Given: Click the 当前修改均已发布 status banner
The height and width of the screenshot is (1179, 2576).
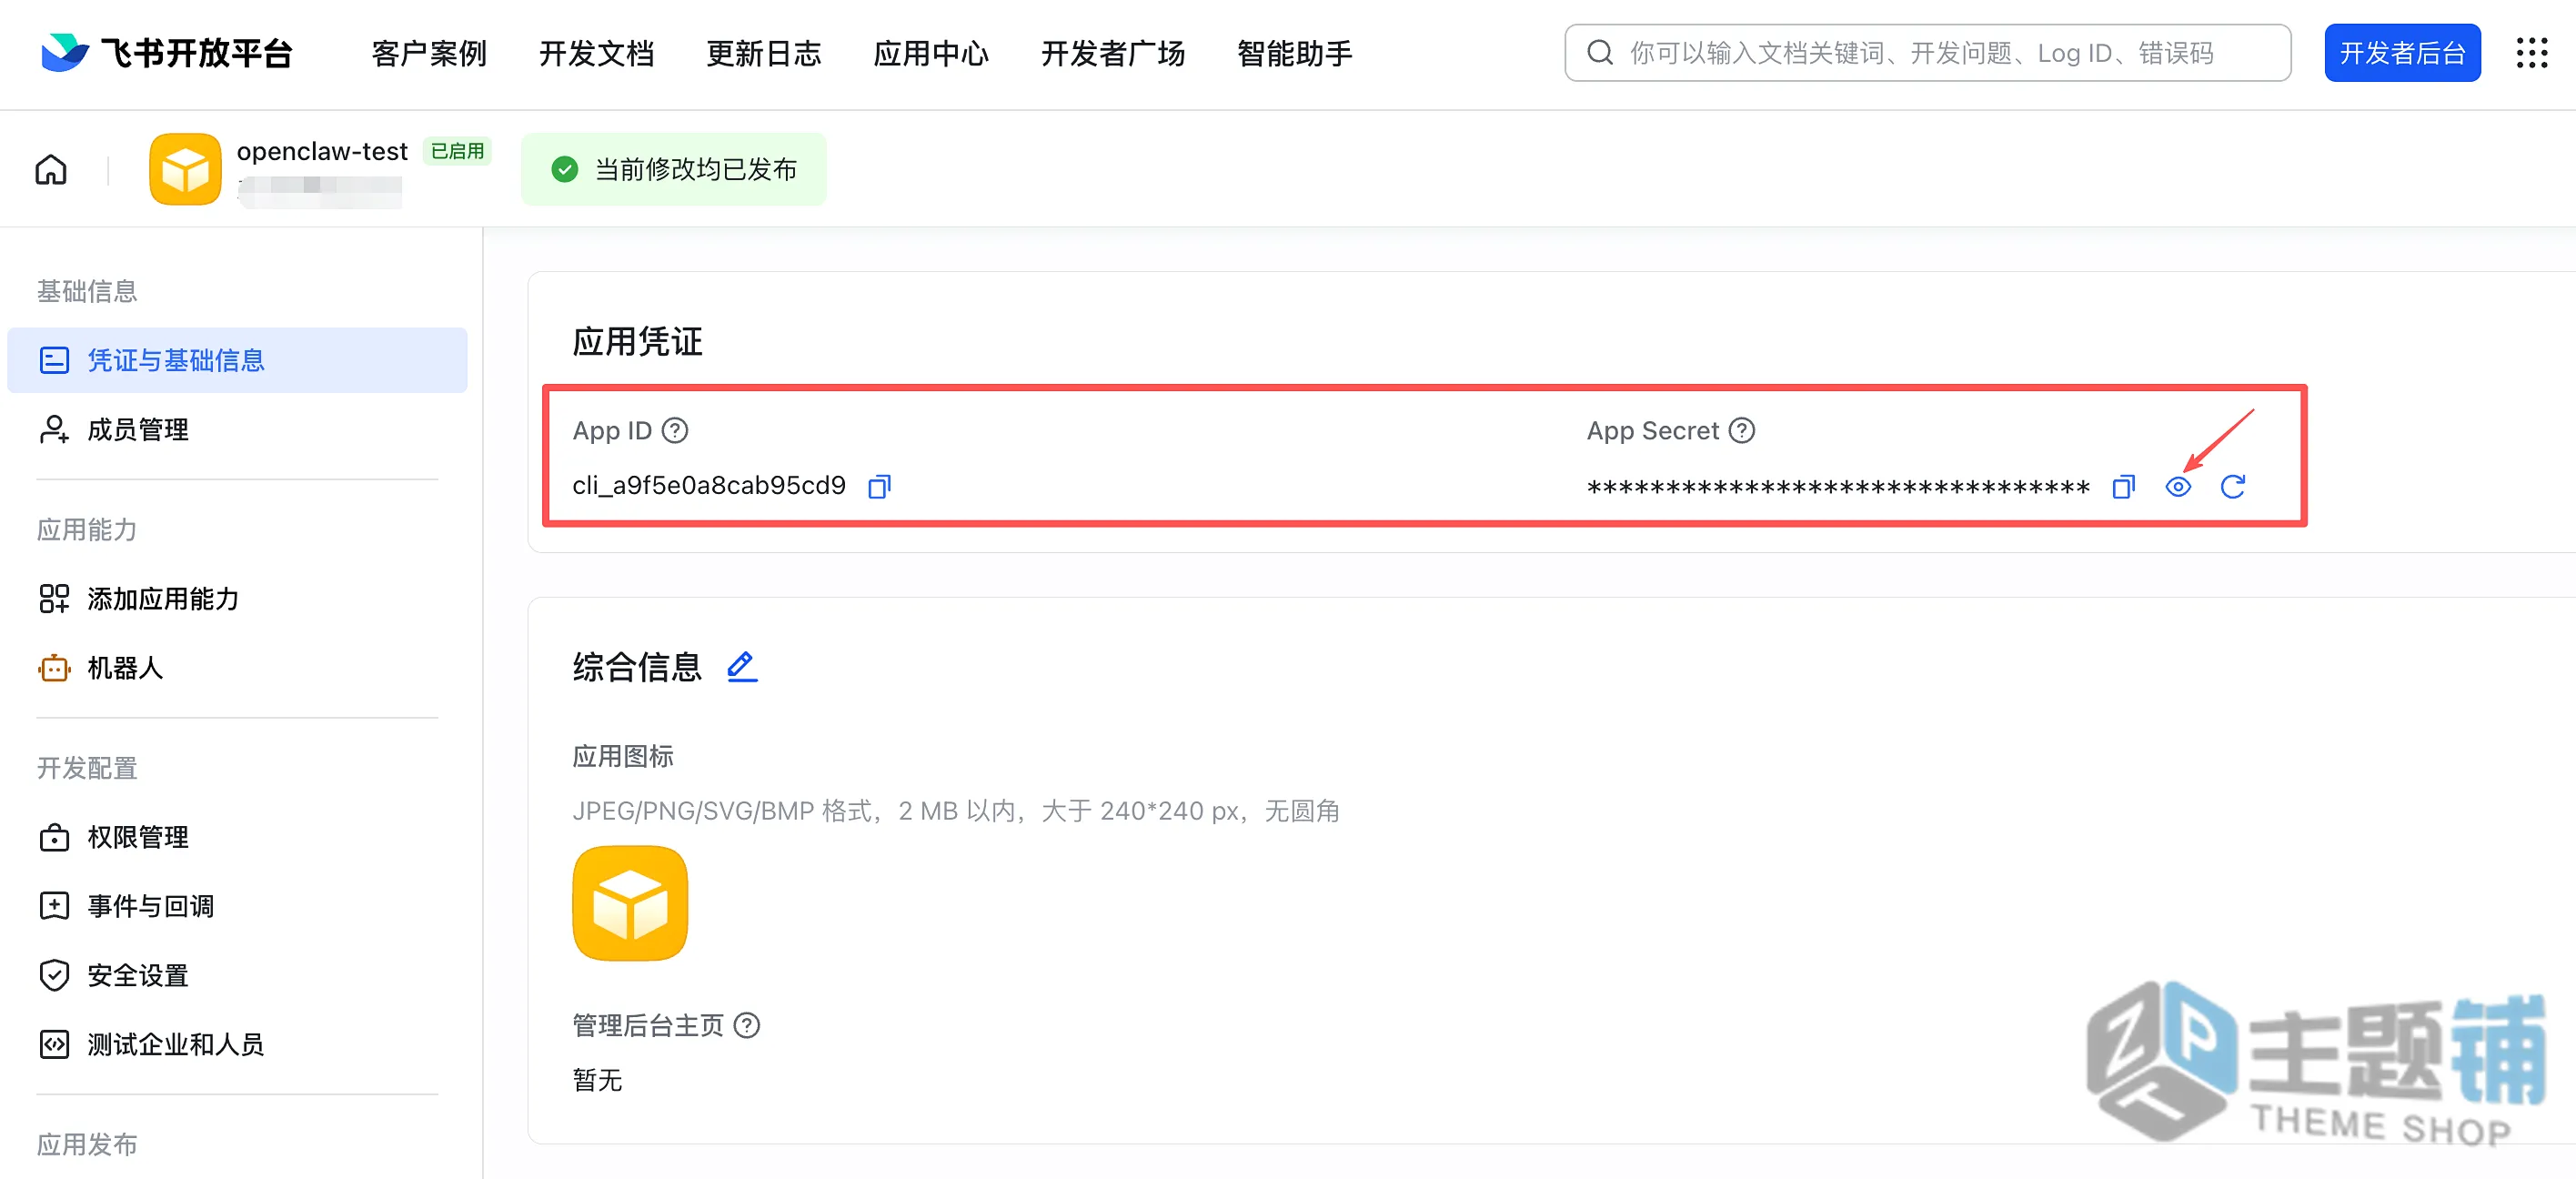Looking at the screenshot, I should pyautogui.click(x=674, y=169).
